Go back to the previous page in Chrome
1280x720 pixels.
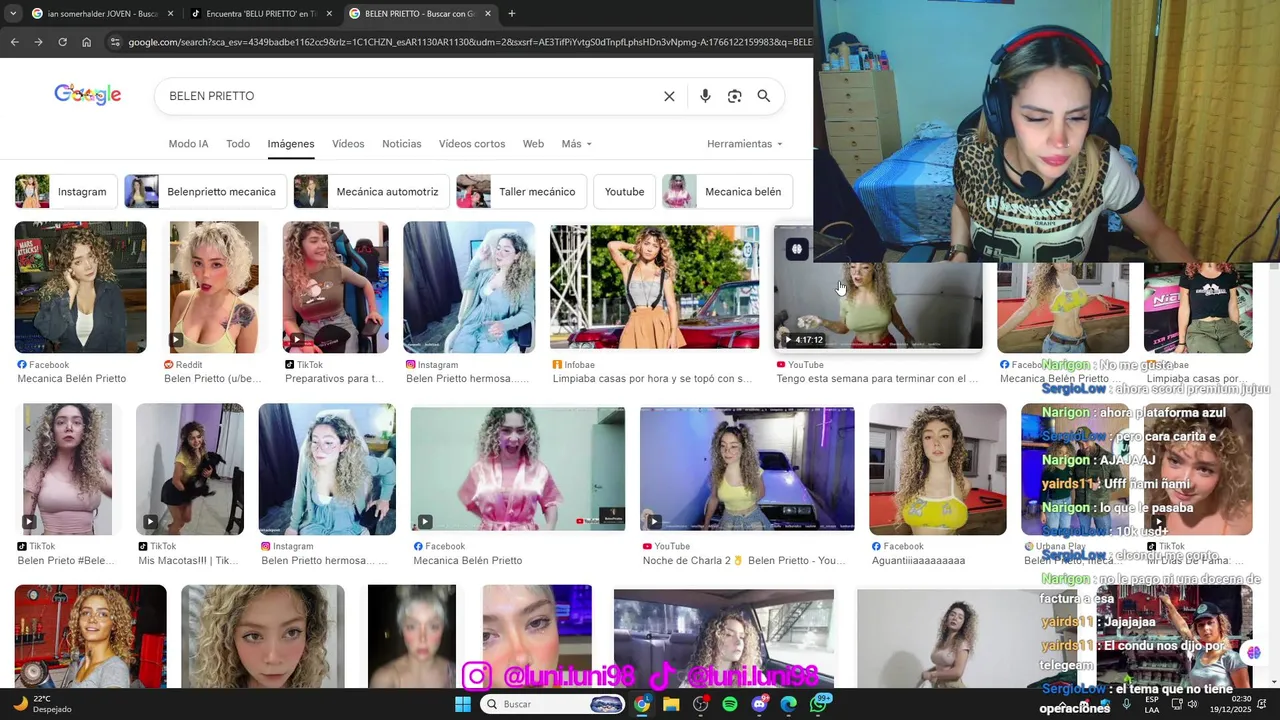(x=14, y=42)
